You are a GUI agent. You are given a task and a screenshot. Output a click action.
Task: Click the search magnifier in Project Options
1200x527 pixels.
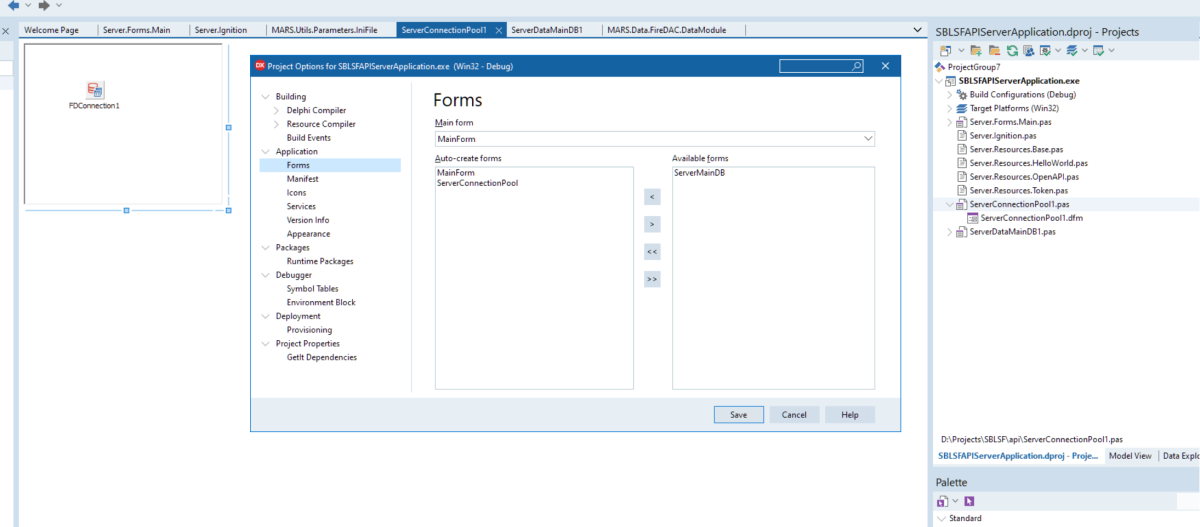tap(857, 66)
